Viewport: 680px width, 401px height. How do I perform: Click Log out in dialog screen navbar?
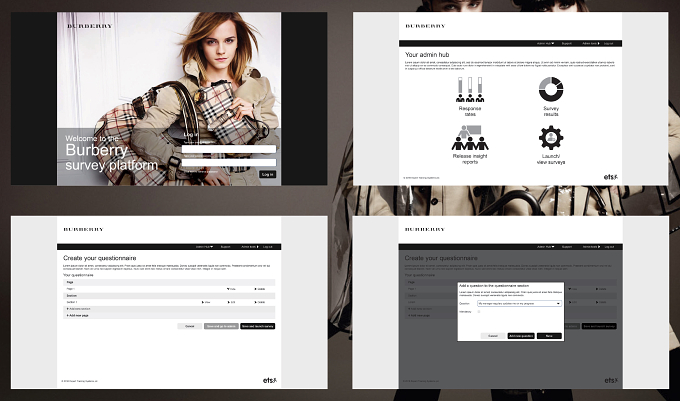609,247
